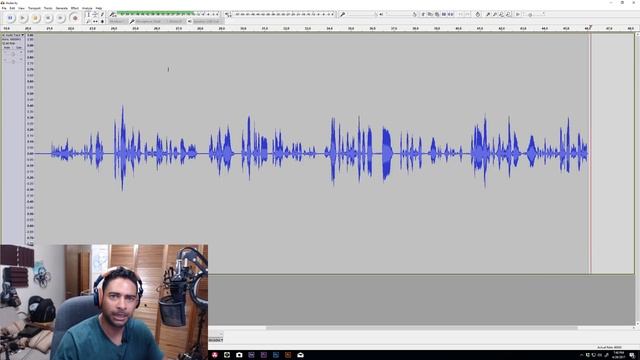640x360 pixels.
Task: Undo the last action
Action: 461,14
